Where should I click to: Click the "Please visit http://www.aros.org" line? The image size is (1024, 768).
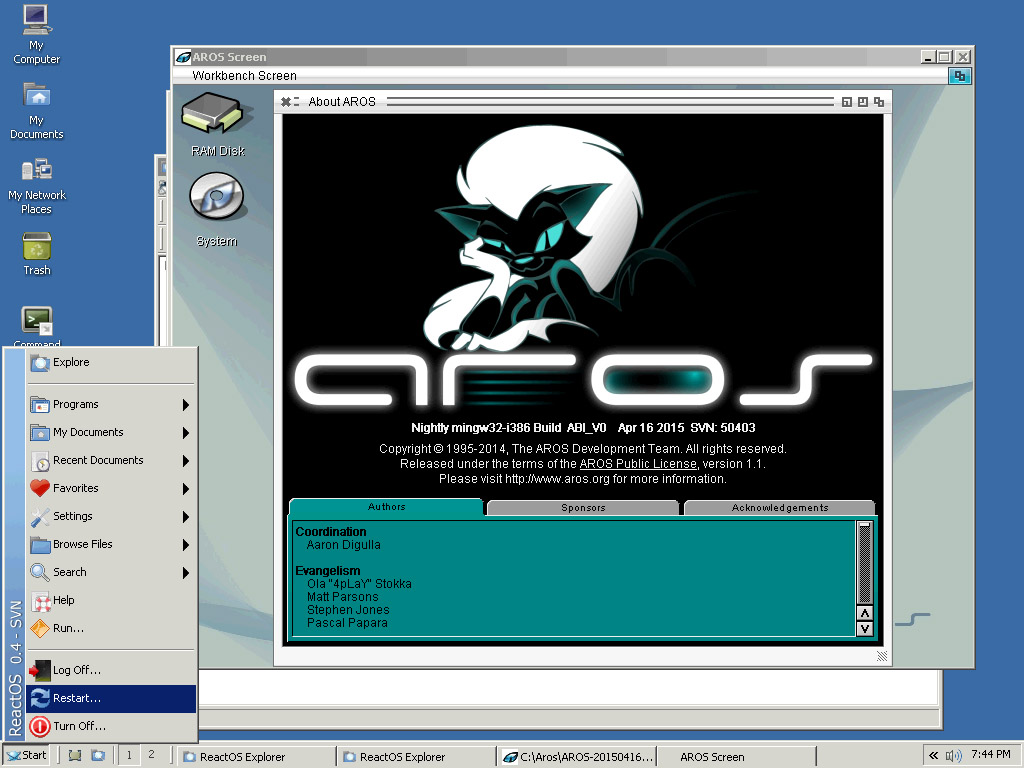[x=583, y=479]
